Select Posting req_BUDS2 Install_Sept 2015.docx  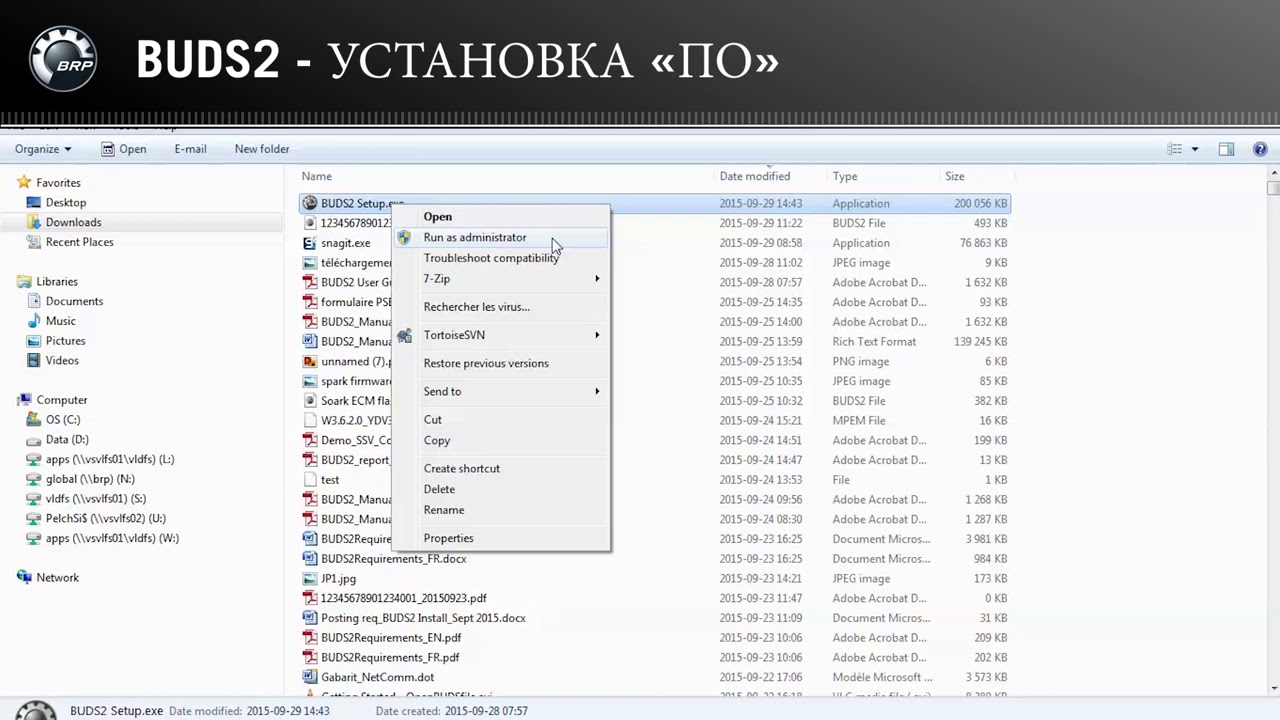pyautogui.click(x=655, y=618)
